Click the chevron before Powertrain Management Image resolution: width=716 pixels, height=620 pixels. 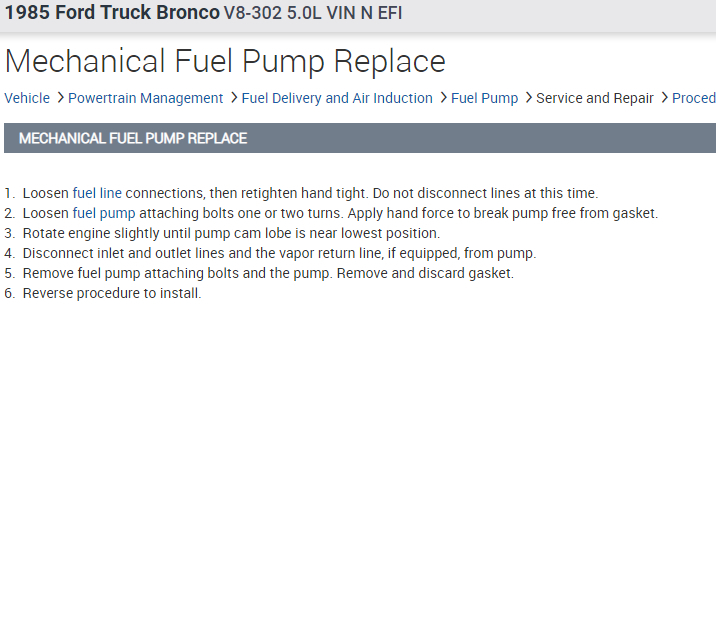point(60,98)
